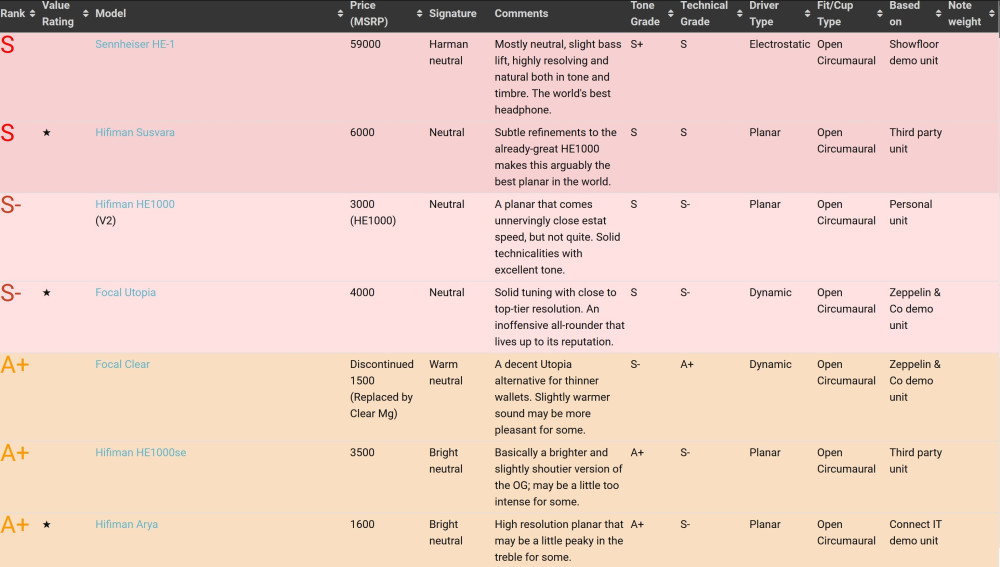The height and width of the screenshot is (567, 1000).
Task: Click the Model column header text
Action: (110, 13)
